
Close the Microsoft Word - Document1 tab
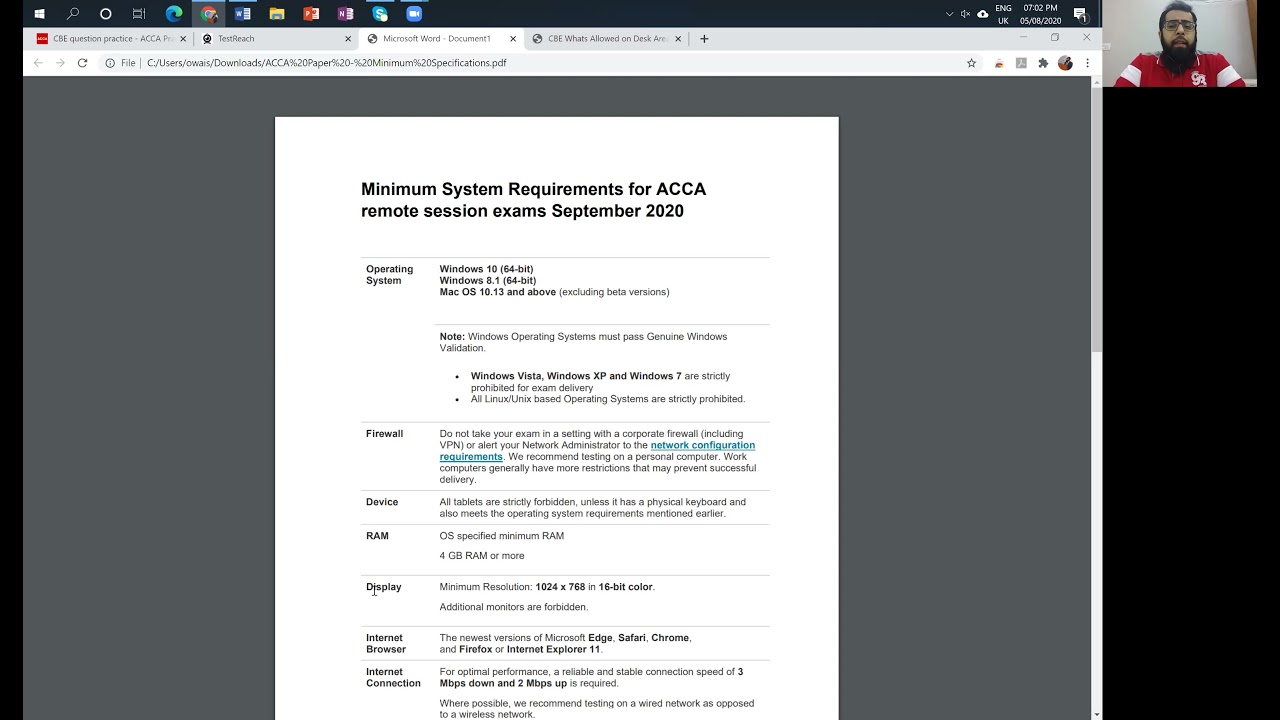pos(513,39)
